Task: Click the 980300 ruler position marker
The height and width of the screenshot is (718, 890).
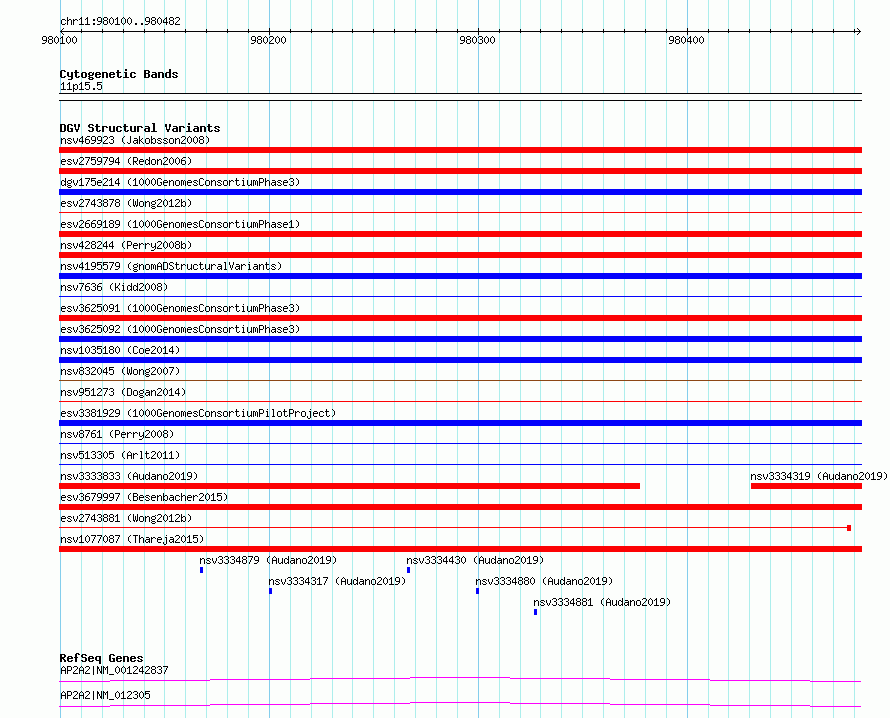Action: click(x=477, y=40)
